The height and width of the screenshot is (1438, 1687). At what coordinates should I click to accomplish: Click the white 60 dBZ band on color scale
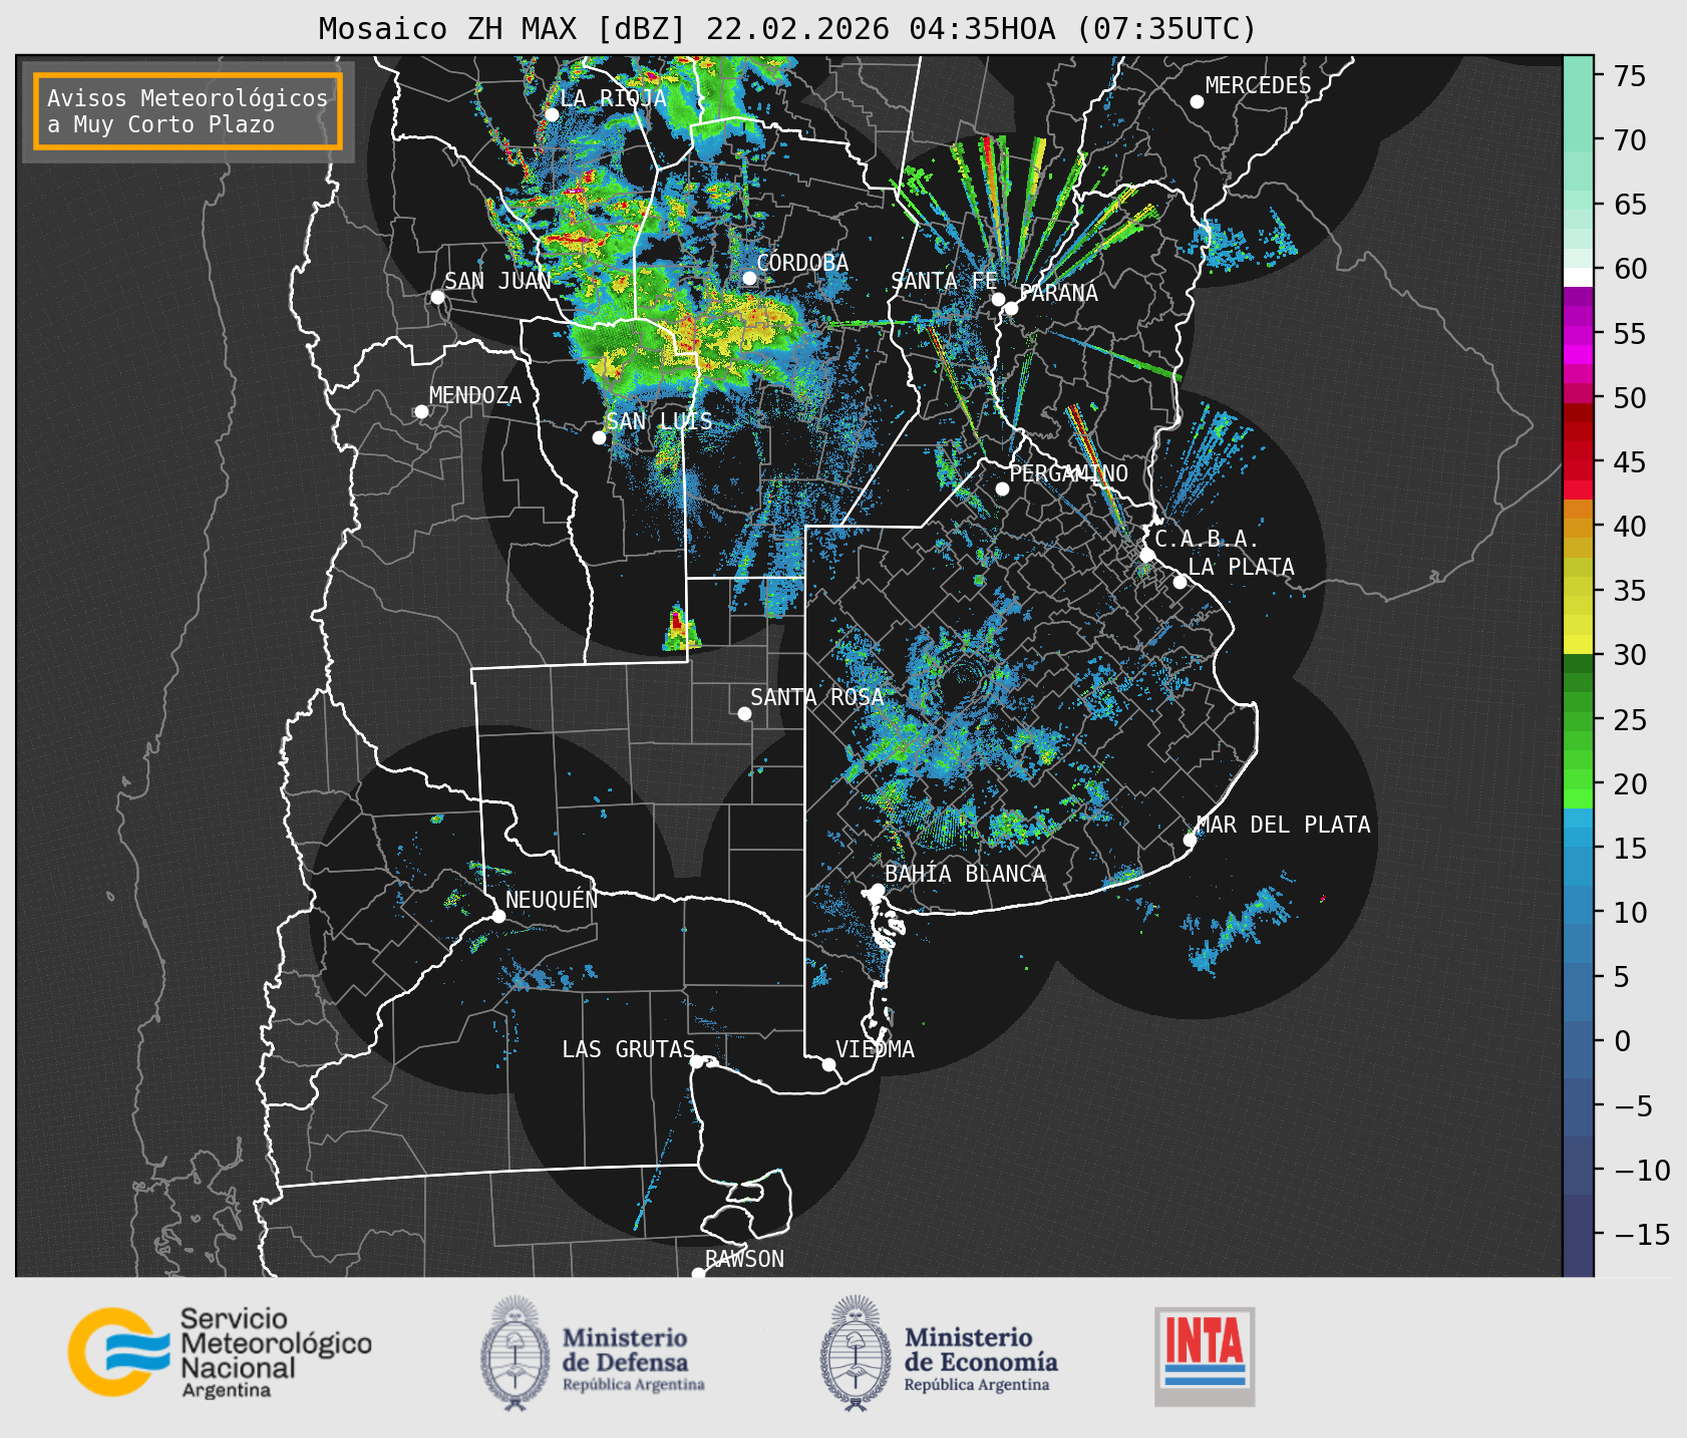(1578, 277)
